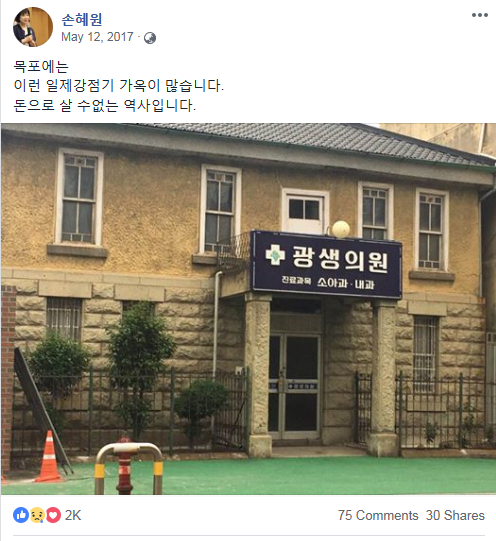Open the May 12, 2017 post timestamp
Image resolution: width=496 pixels, height=541 pixels.
(97, 37)
